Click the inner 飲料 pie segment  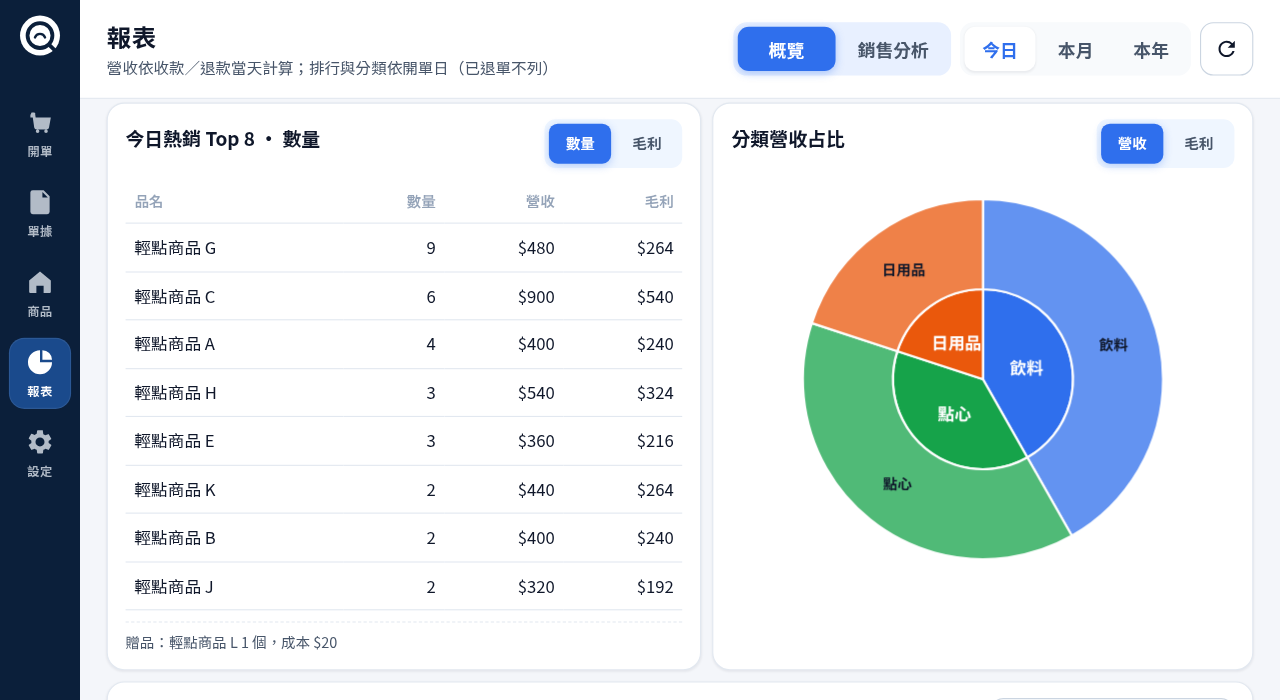(1026, 368)
